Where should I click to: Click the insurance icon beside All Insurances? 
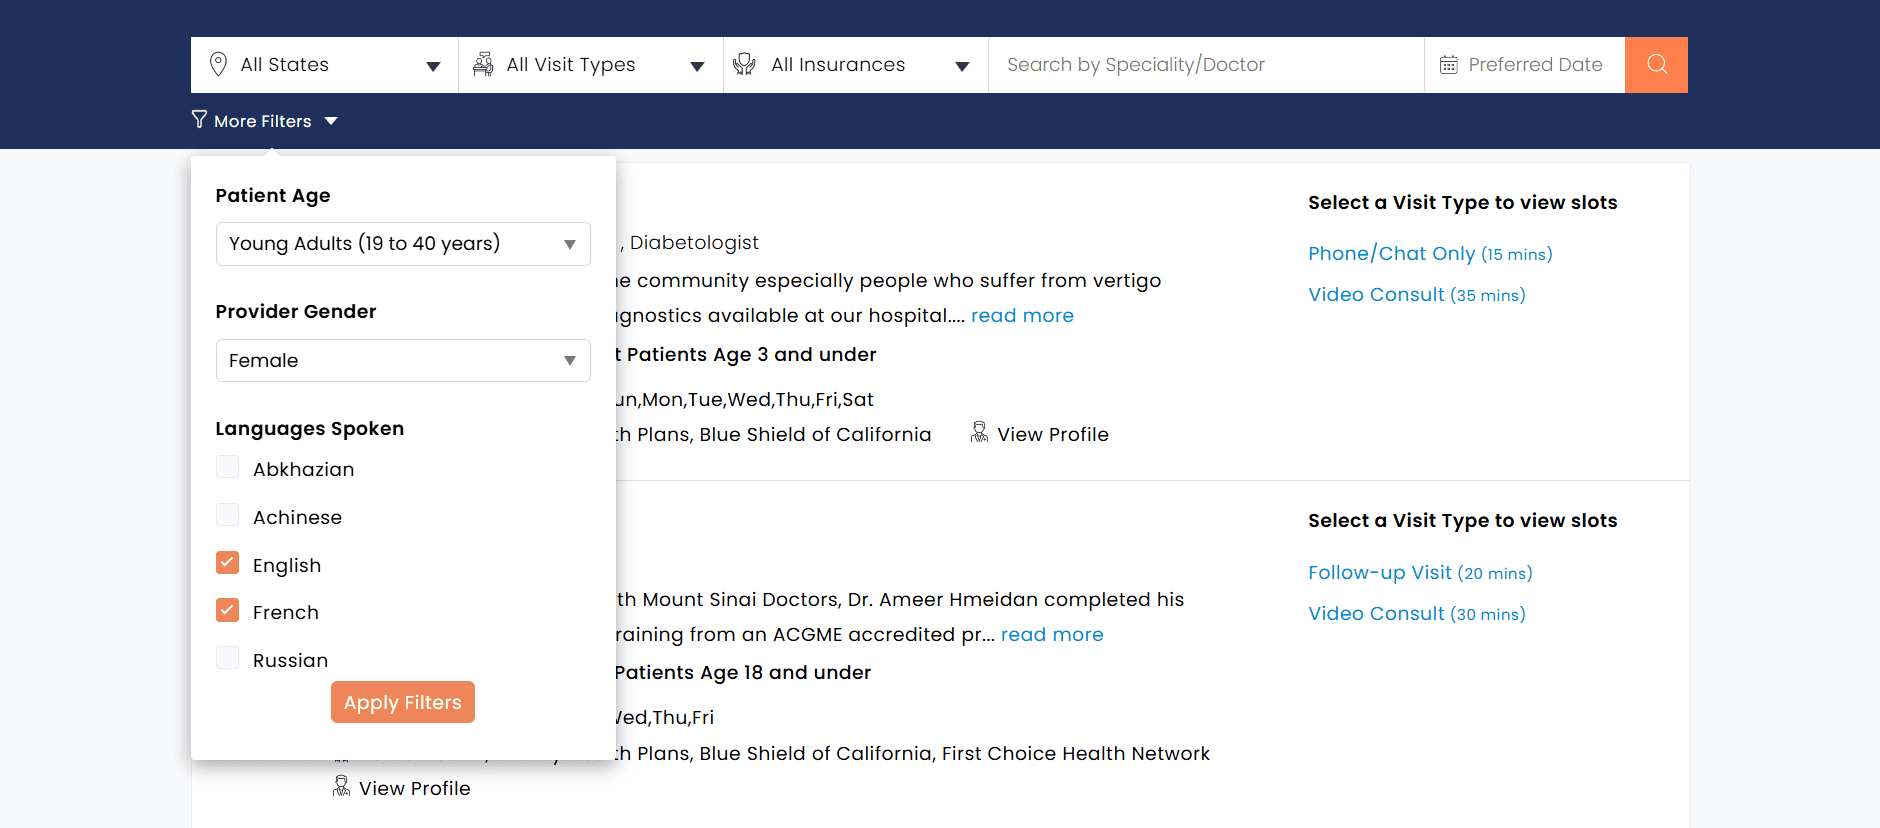pyautogui.click(x=744, y=65)
